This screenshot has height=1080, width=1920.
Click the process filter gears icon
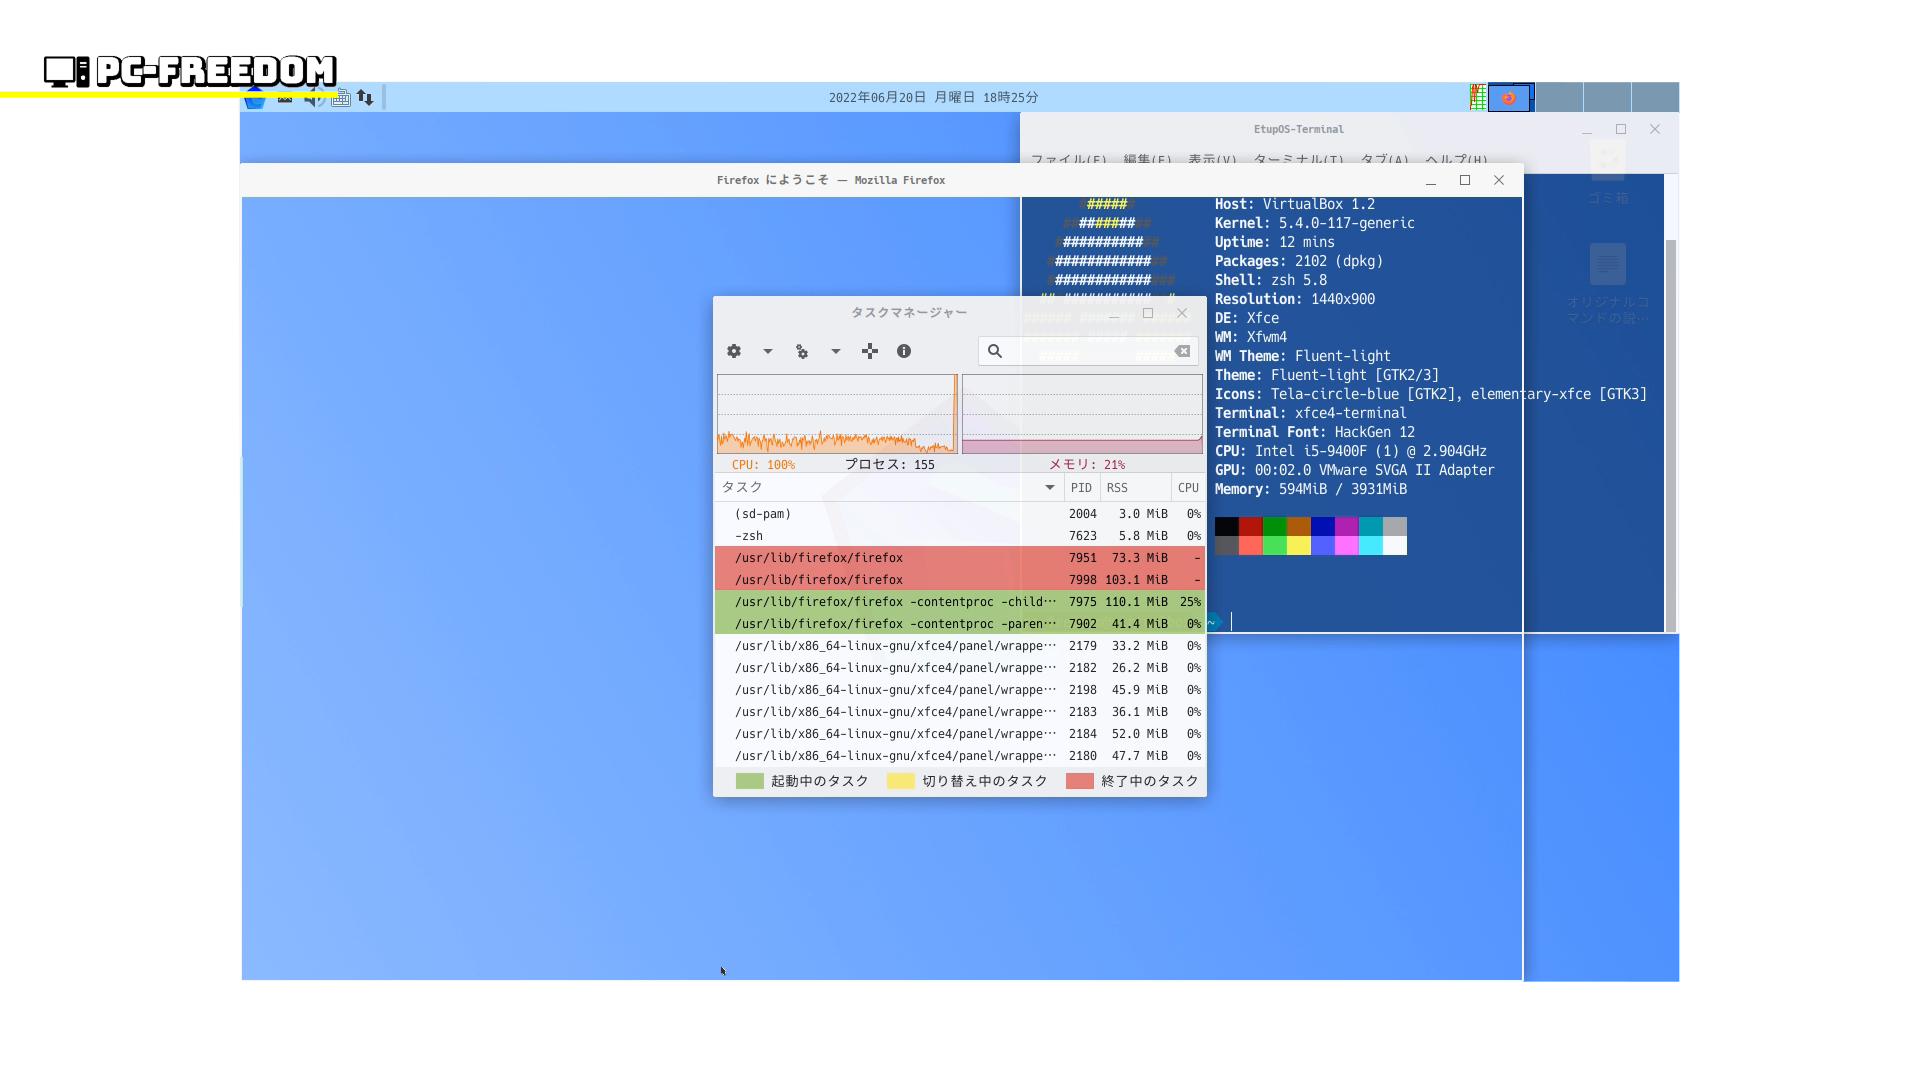click(802, 351)
